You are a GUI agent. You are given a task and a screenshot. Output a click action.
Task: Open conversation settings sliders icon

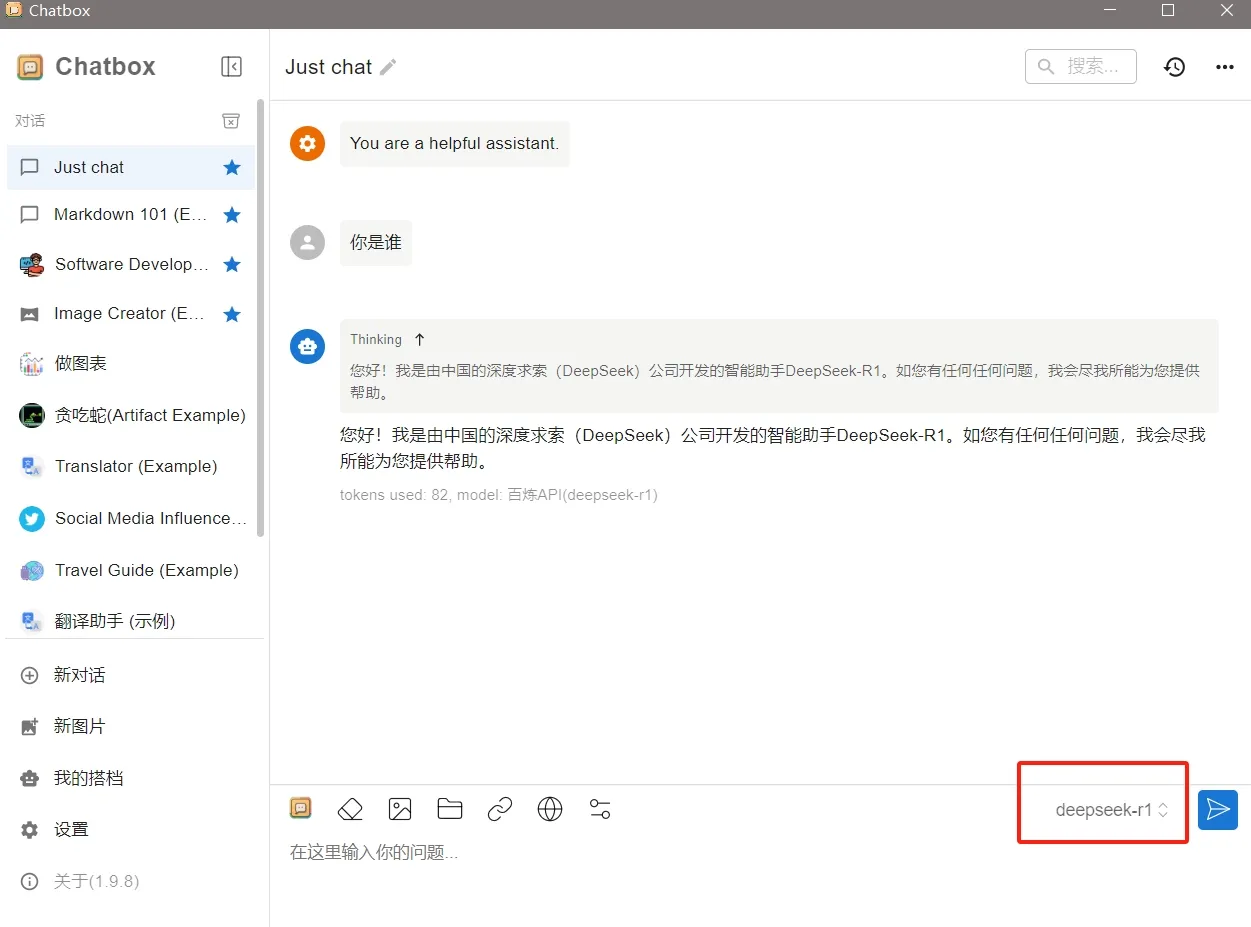point(600,809)
